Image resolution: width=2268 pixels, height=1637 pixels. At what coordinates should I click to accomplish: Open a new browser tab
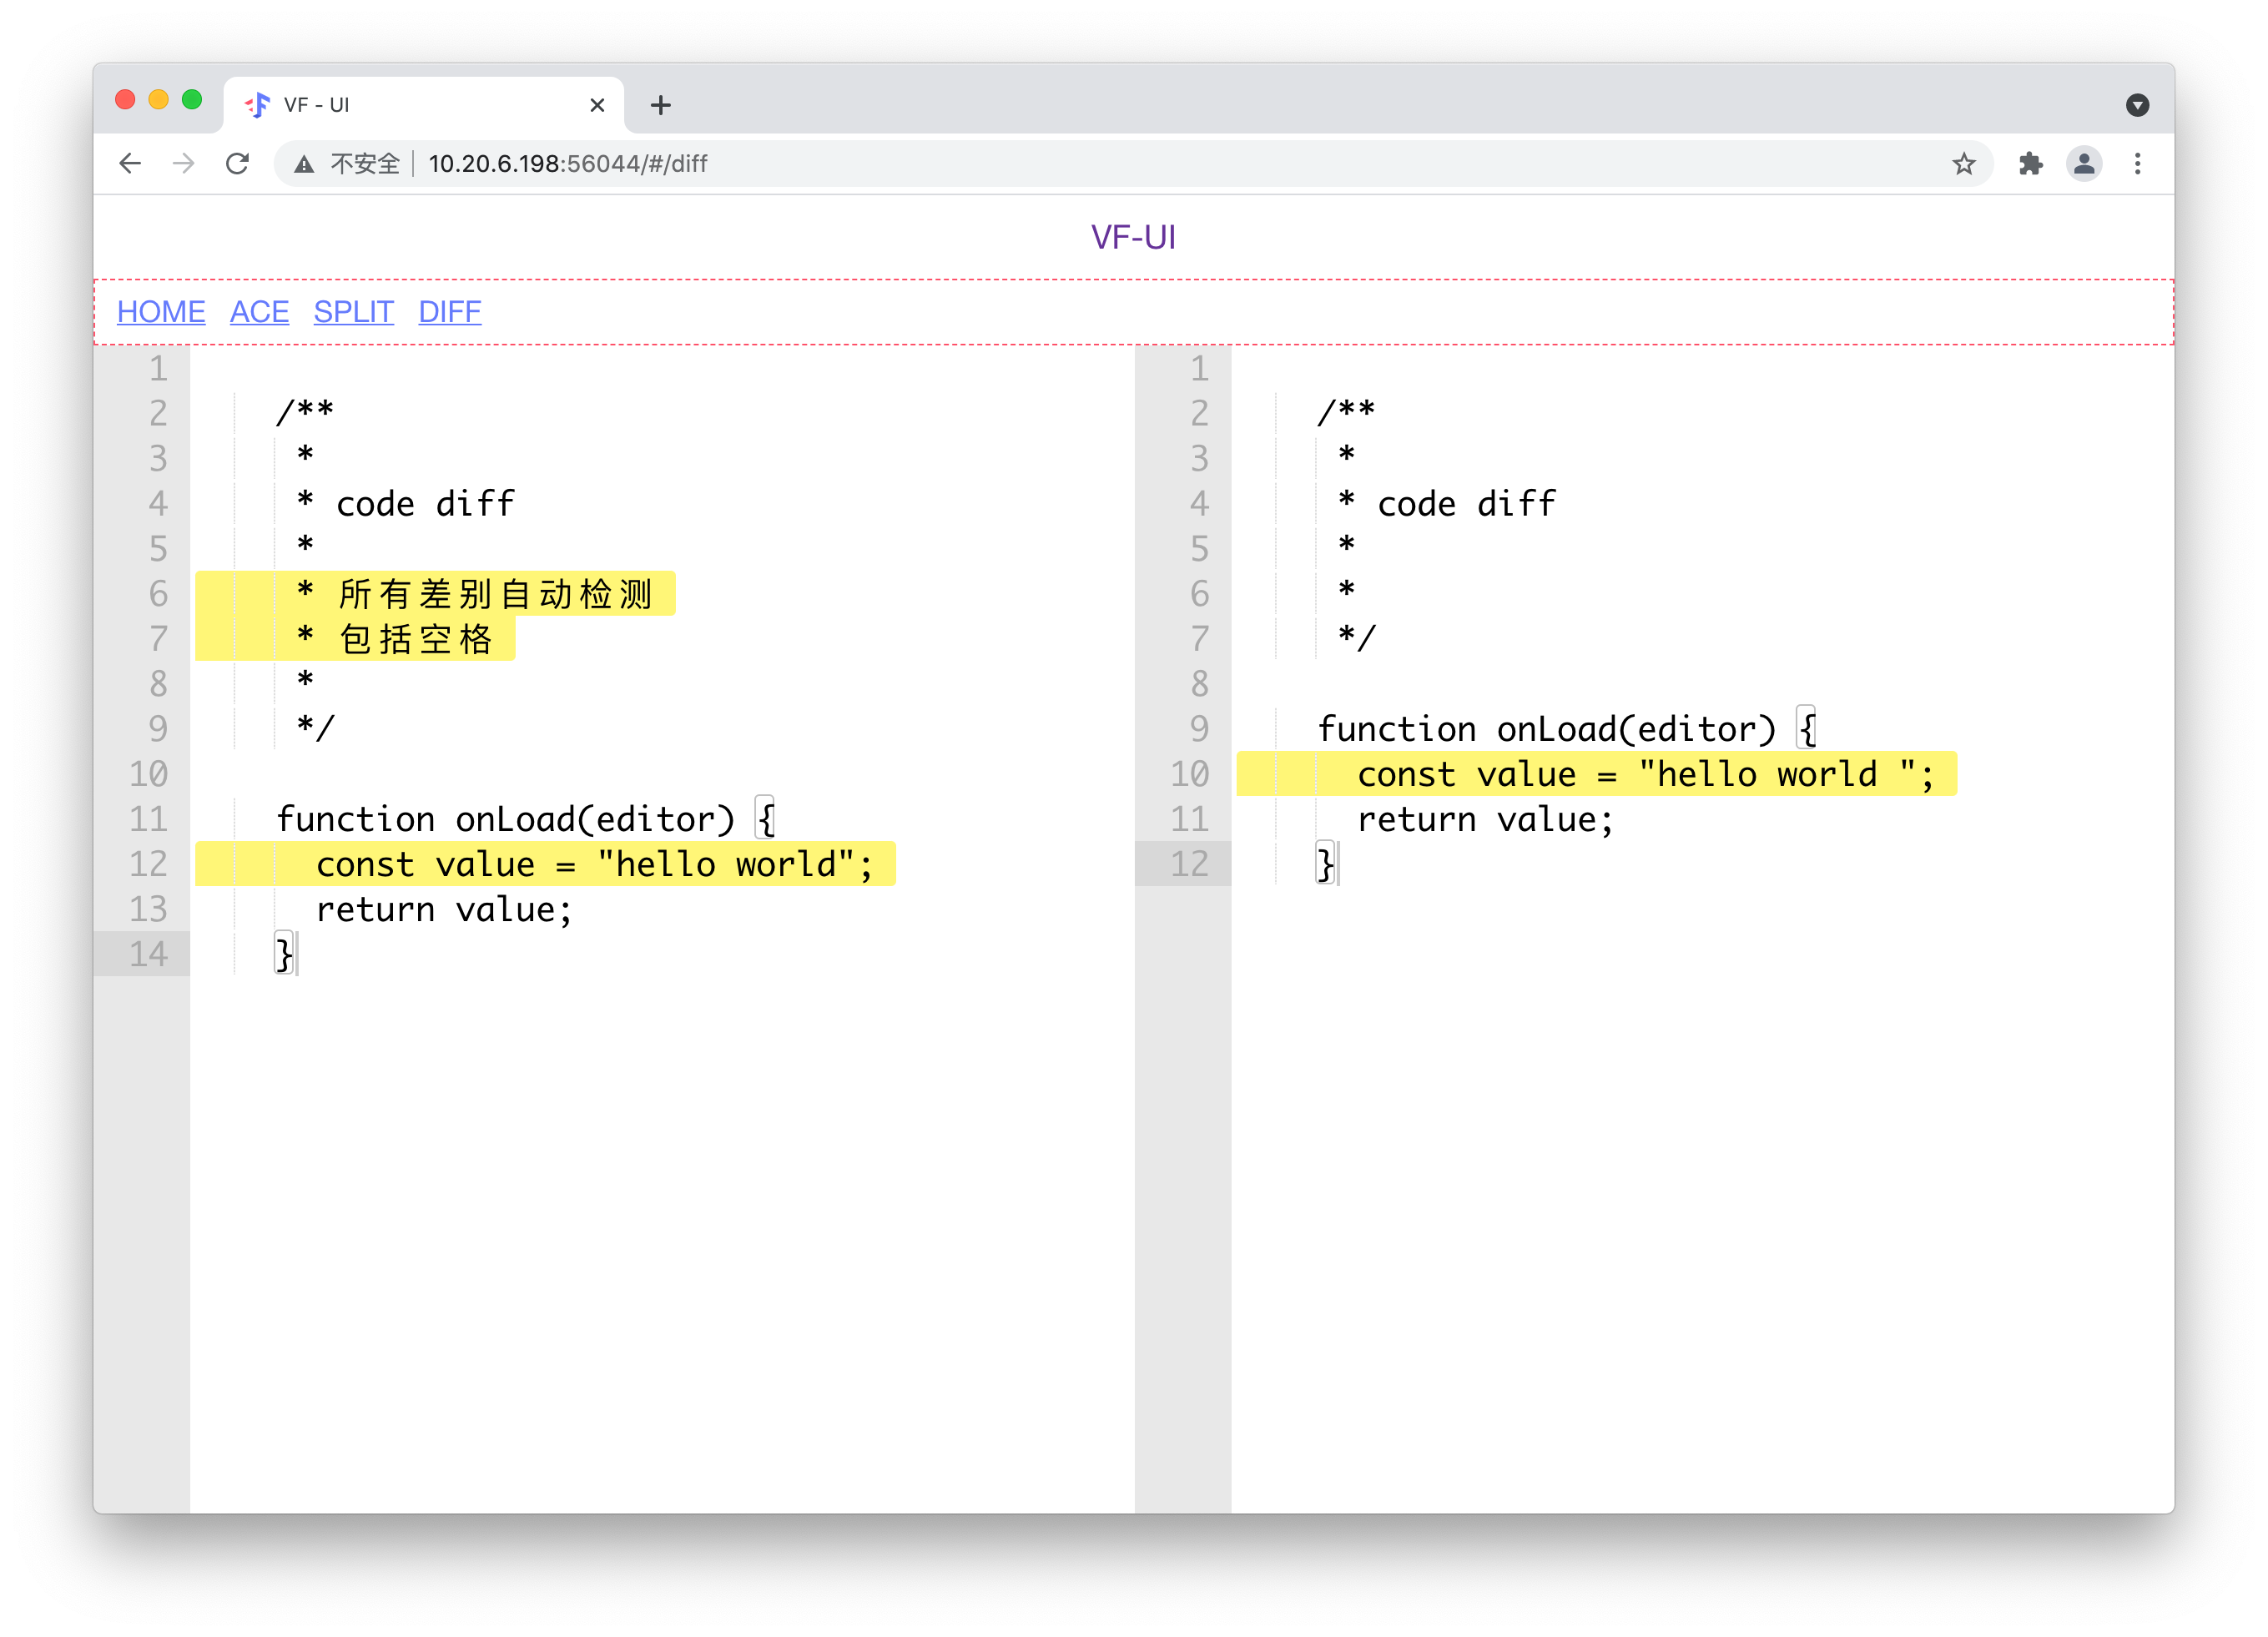pyautogui.click(x=660, y=105)
